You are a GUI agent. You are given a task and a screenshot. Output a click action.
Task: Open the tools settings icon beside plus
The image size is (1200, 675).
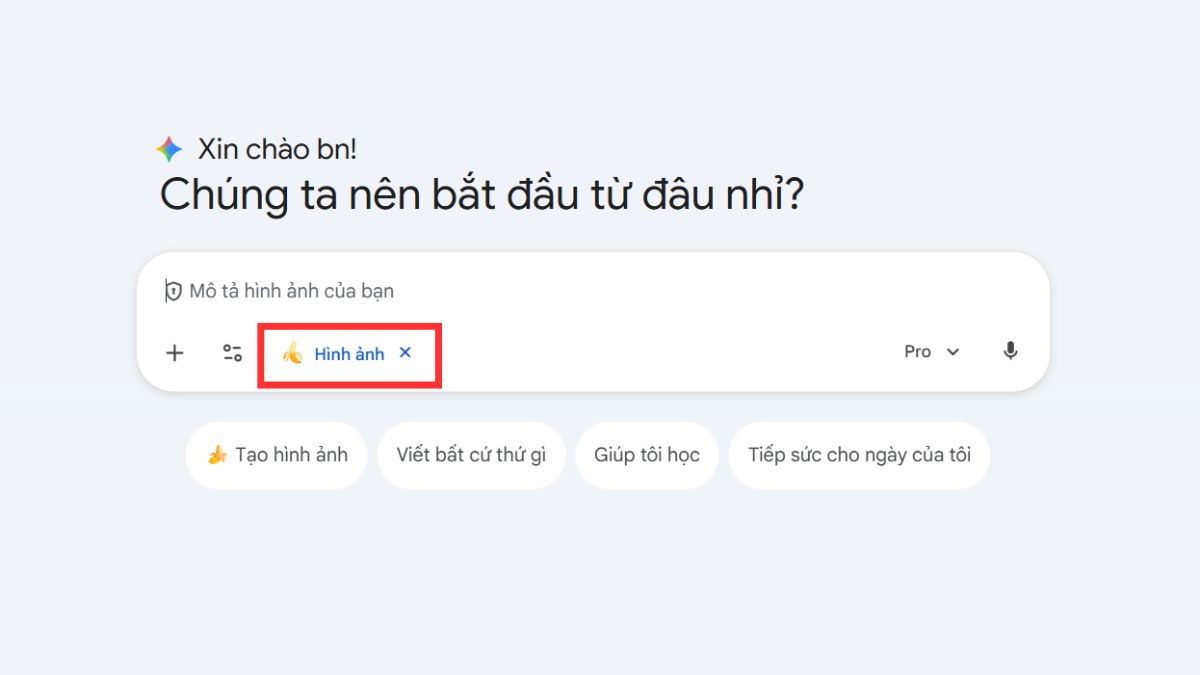[233, 351]
